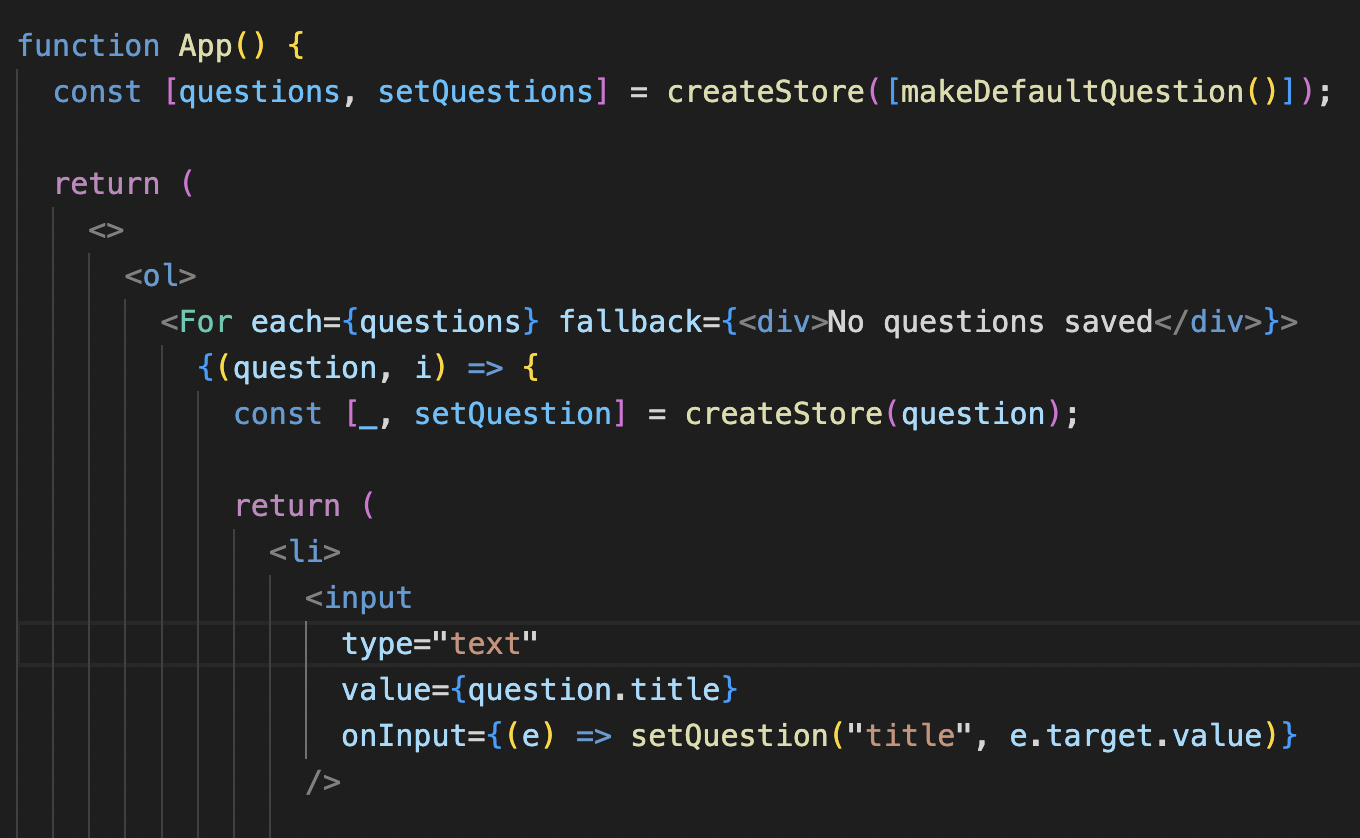This screenshot has height=838, width=1360.
Task: Click the 'const' keyword on the questions line
Action: coord(98,92)
